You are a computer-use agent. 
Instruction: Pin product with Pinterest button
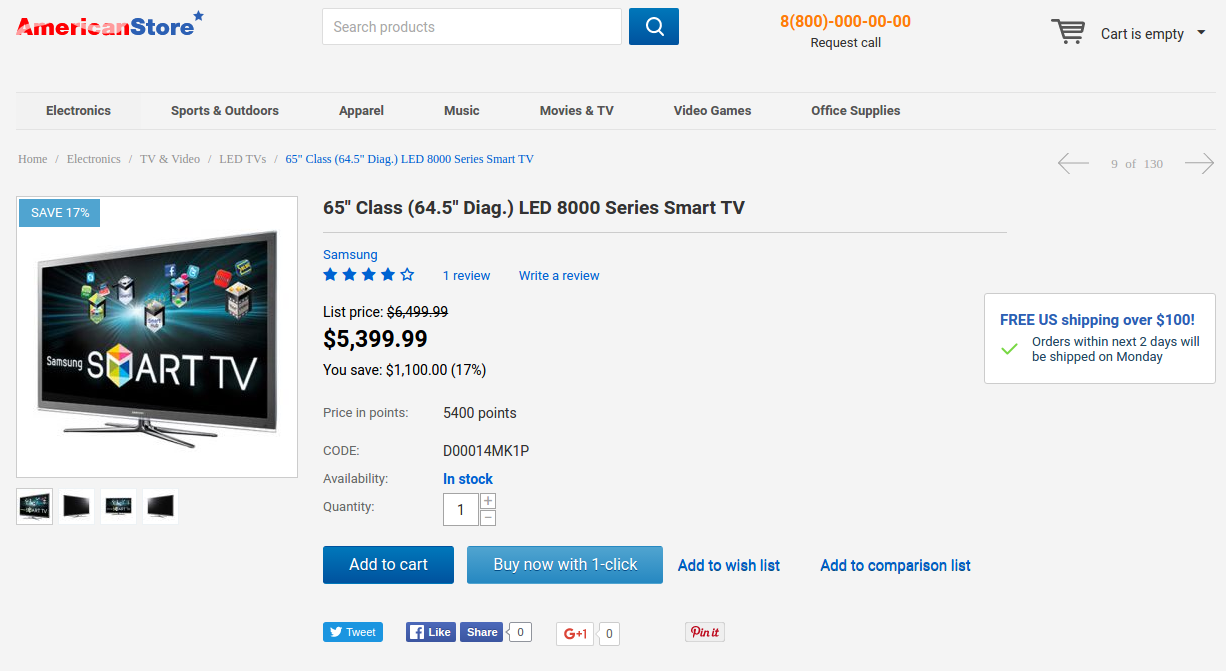[705, 632]
